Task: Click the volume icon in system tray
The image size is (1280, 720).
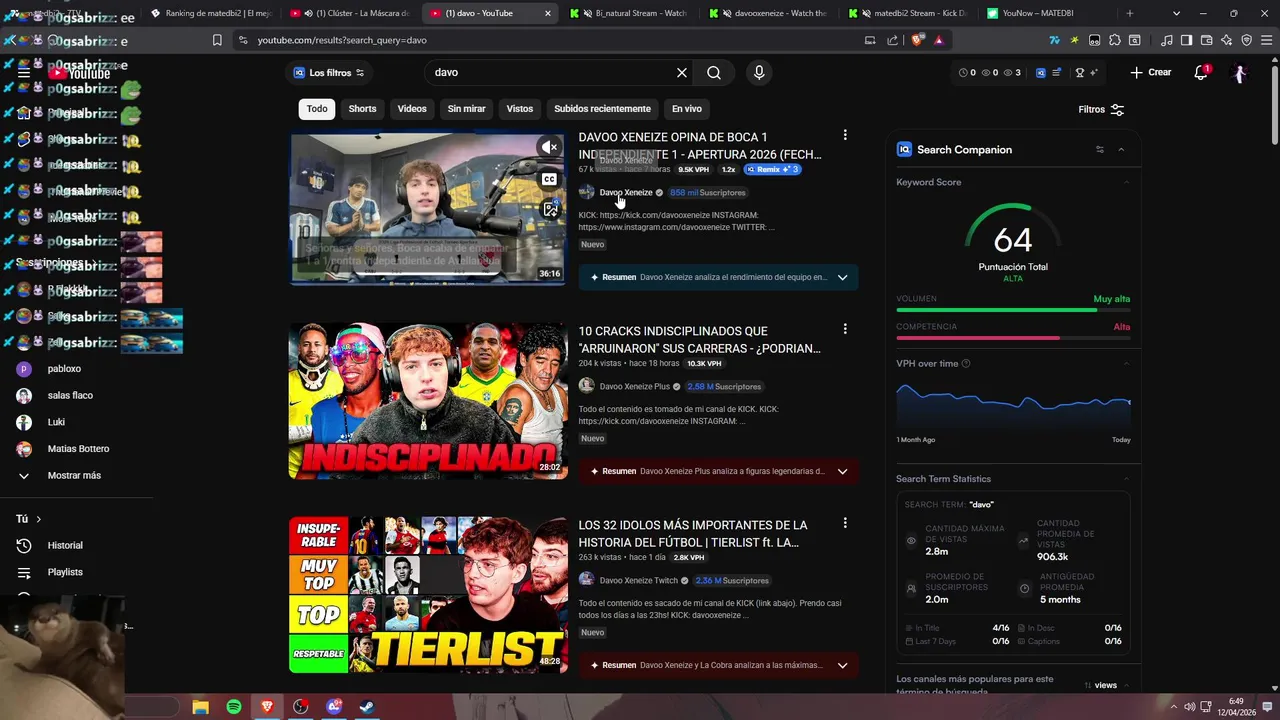Action: tap(1189, 707)
